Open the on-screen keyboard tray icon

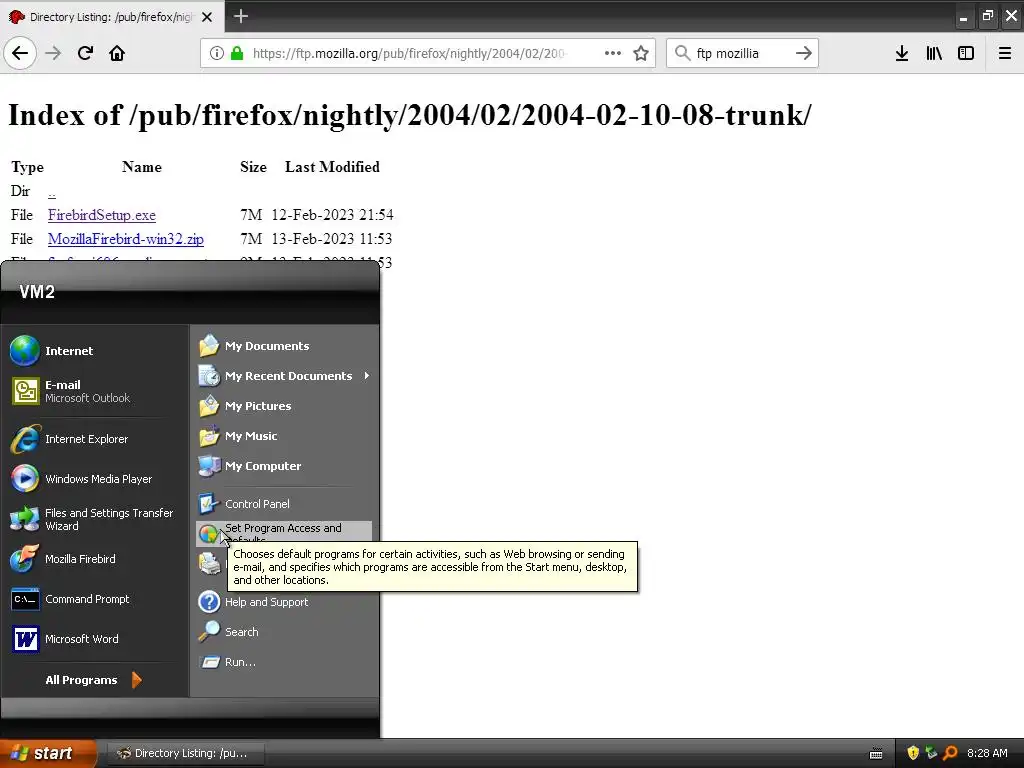(876, 754)
